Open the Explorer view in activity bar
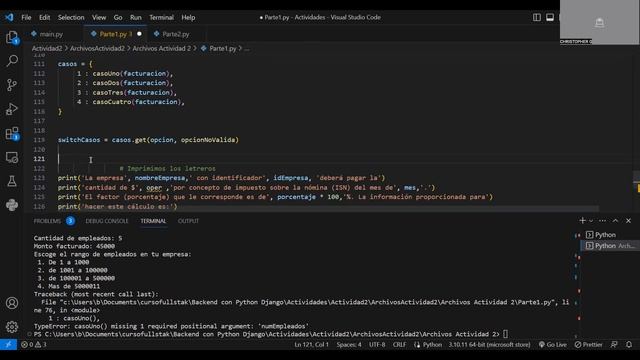 (x=12, y=38)
